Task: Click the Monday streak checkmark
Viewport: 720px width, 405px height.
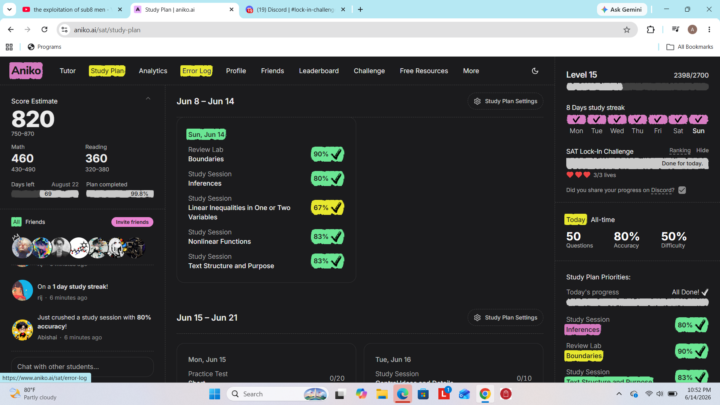Action: 576,119
